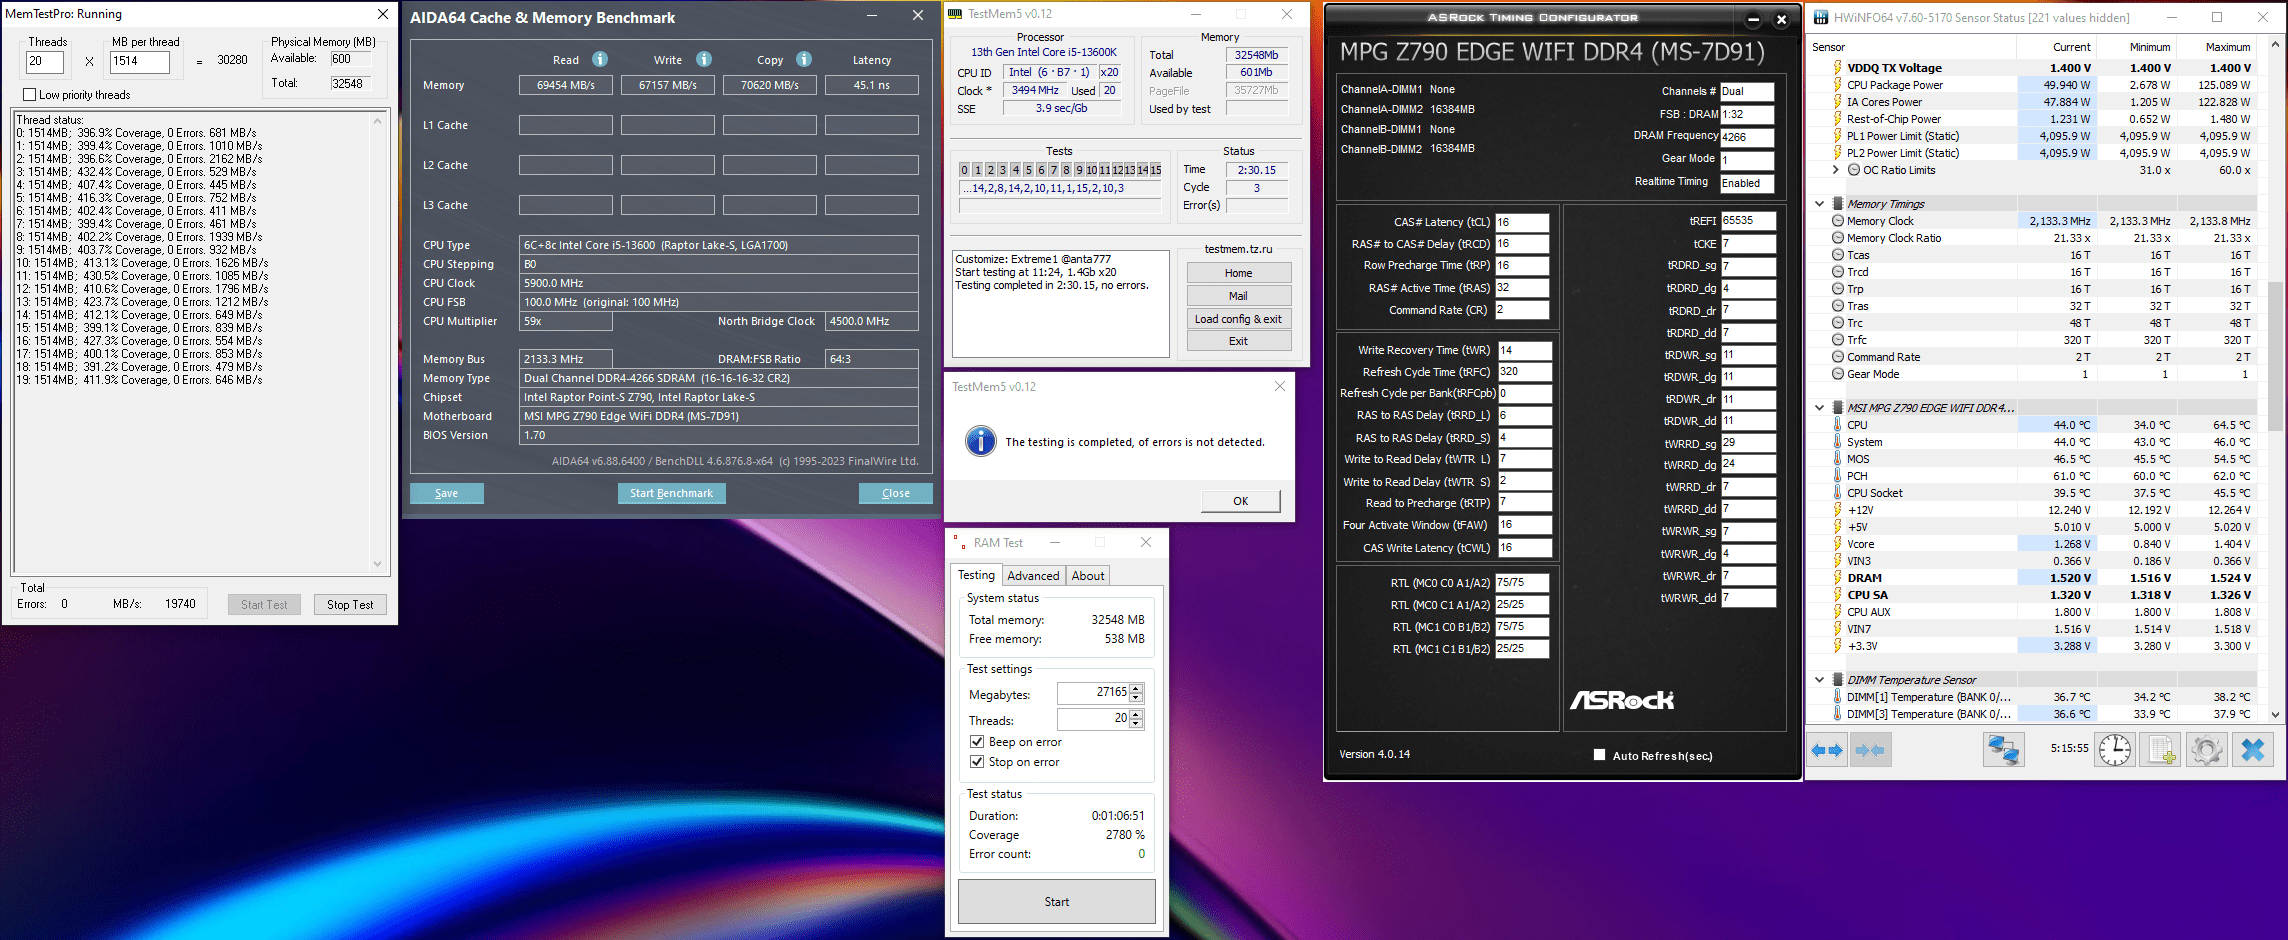Start HWiNFO logging to file icon
The height and width of the screenshot is (940, 2288).
[x=2160, y=750]
